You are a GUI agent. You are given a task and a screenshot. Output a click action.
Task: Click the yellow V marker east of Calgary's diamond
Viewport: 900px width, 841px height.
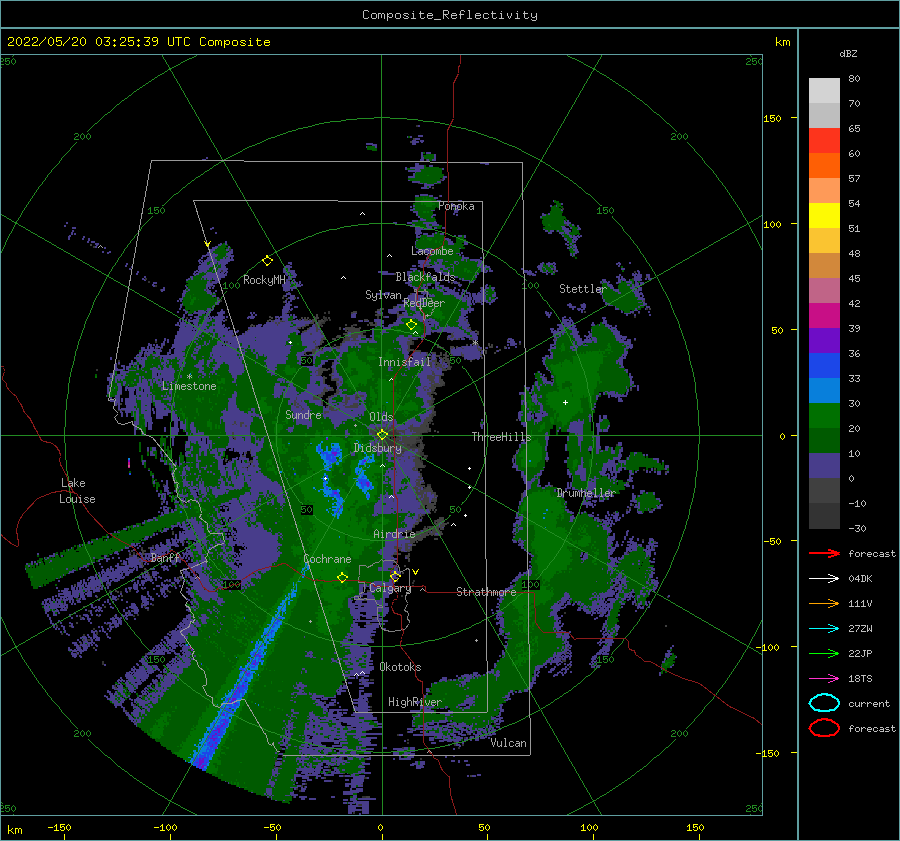click(x=416, y=572)
